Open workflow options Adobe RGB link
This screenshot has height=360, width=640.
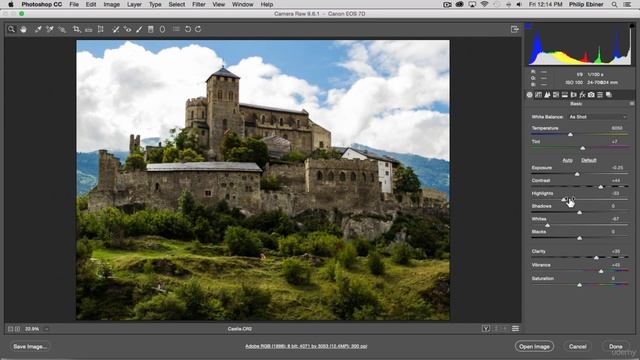(306, 346)
